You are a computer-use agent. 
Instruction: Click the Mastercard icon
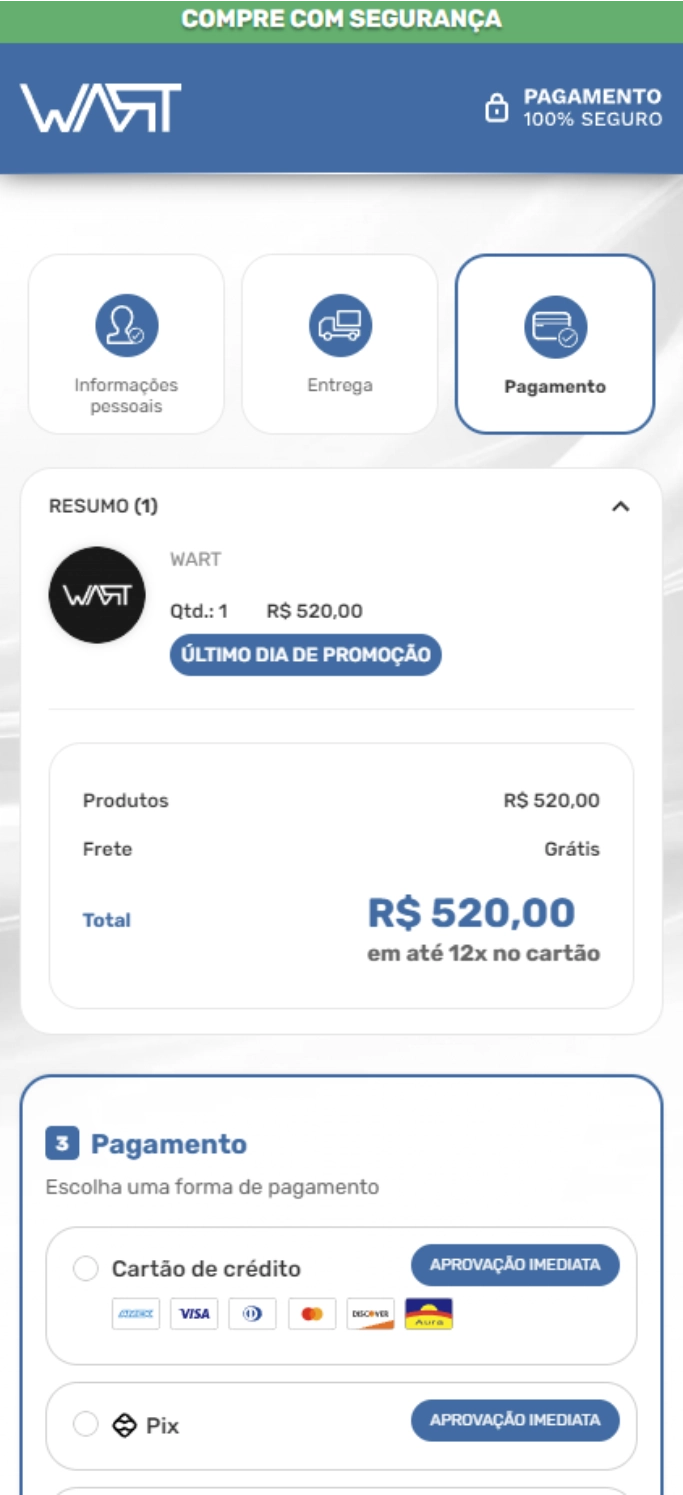point(312,1314)
